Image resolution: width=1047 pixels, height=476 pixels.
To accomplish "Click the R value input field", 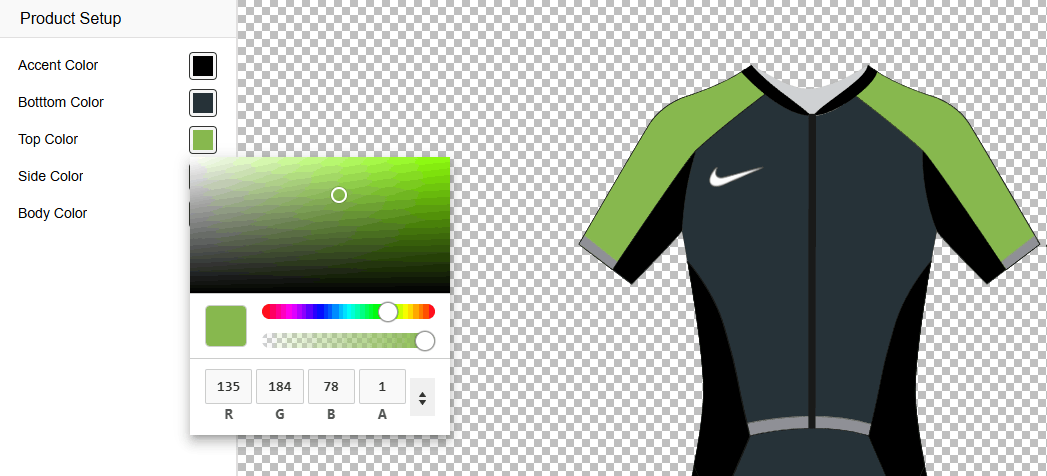I will pyautogui.click(x=229, y=387).
